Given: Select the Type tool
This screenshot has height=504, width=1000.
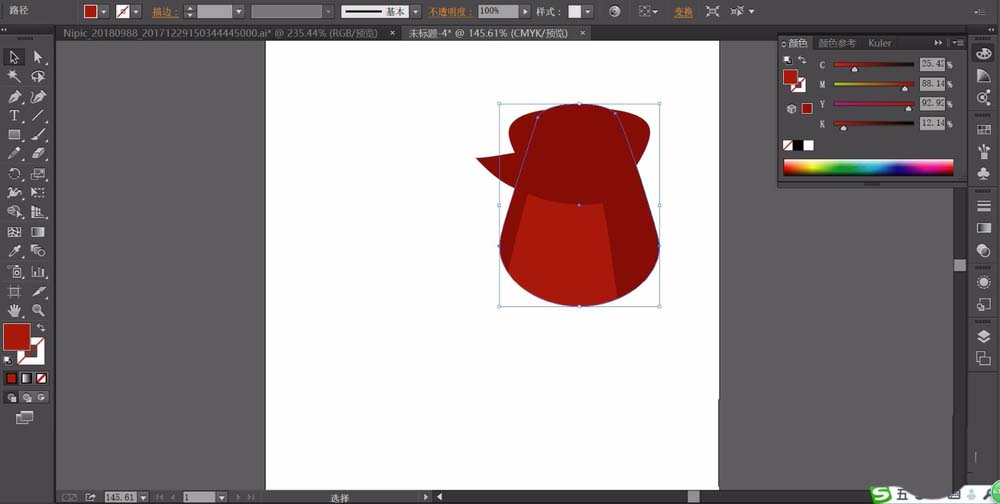Looking at the screenshot, I should (x=14, y=116).
